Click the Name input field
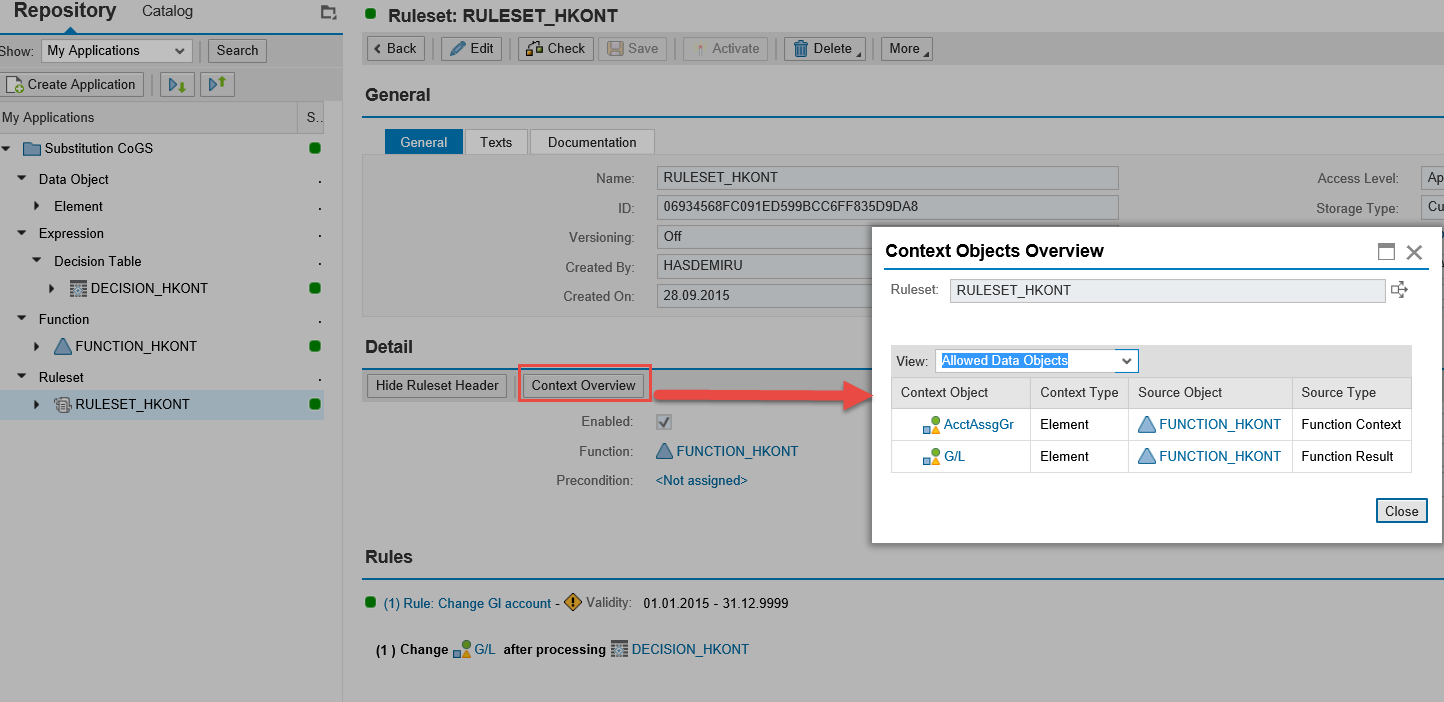This screenshot has height=702, width=1444. tap(887, 178)
